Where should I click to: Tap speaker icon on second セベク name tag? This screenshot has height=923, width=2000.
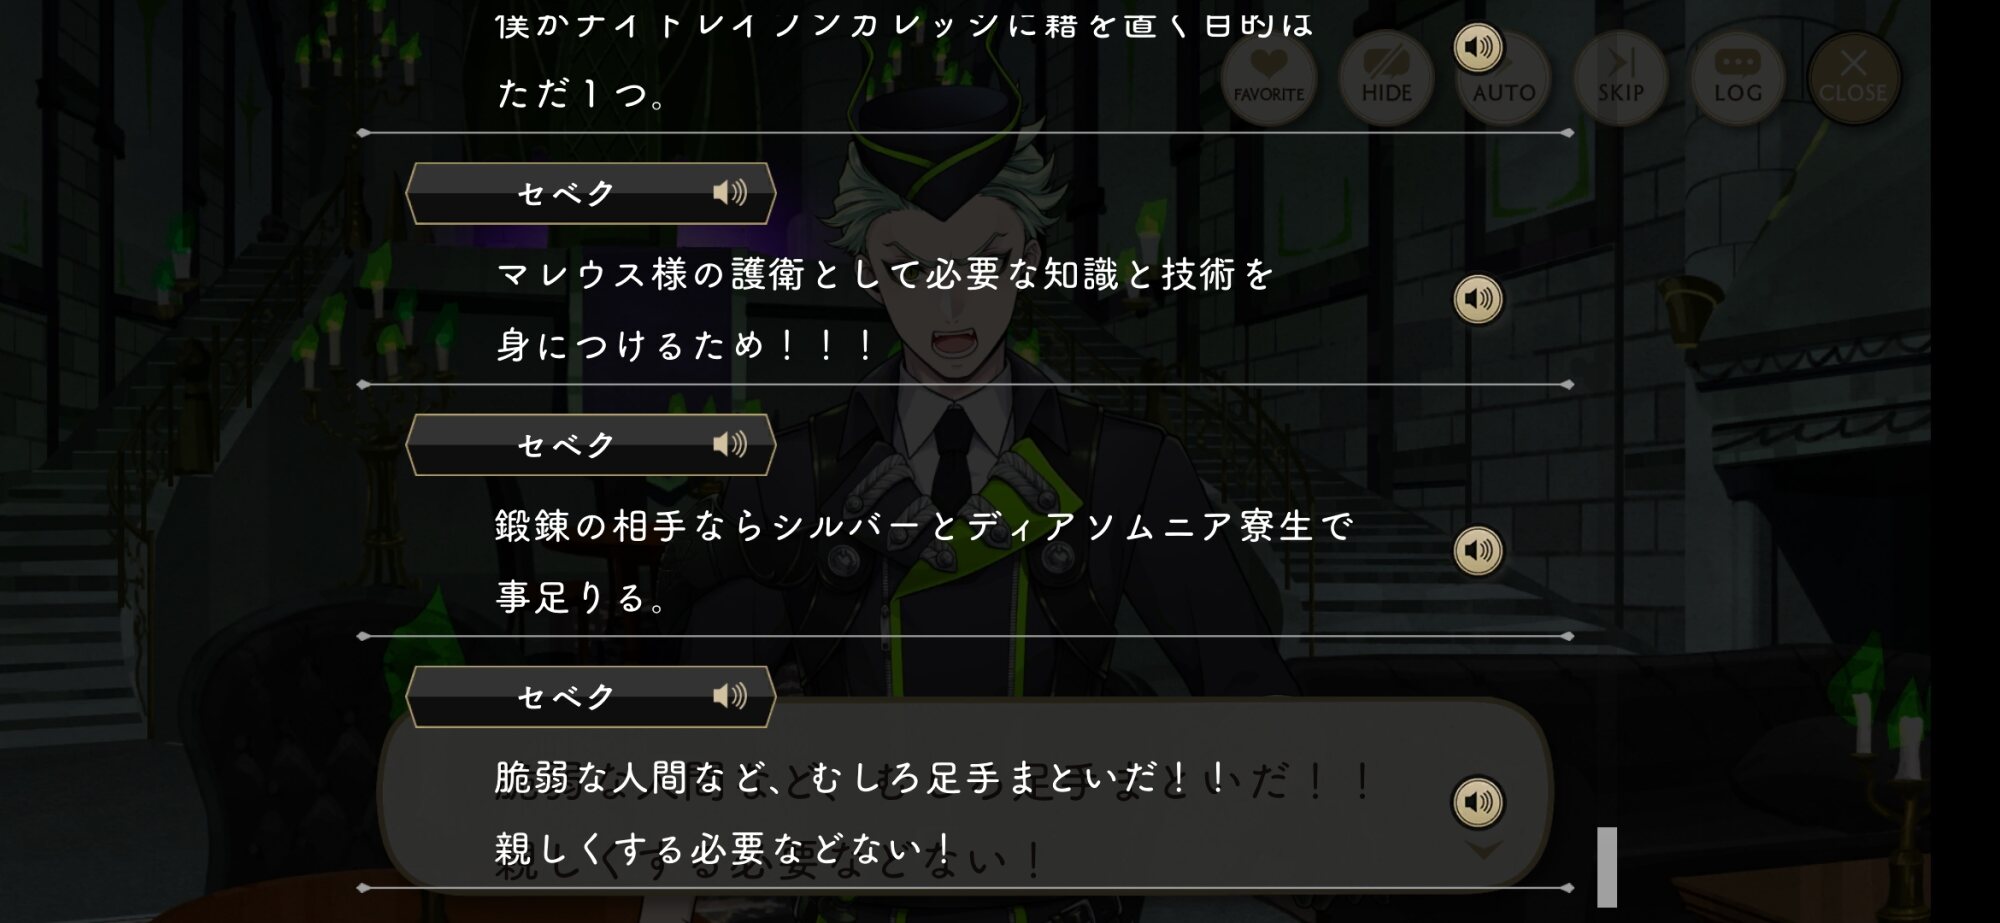pyautogui.click(x=730, y=444)
